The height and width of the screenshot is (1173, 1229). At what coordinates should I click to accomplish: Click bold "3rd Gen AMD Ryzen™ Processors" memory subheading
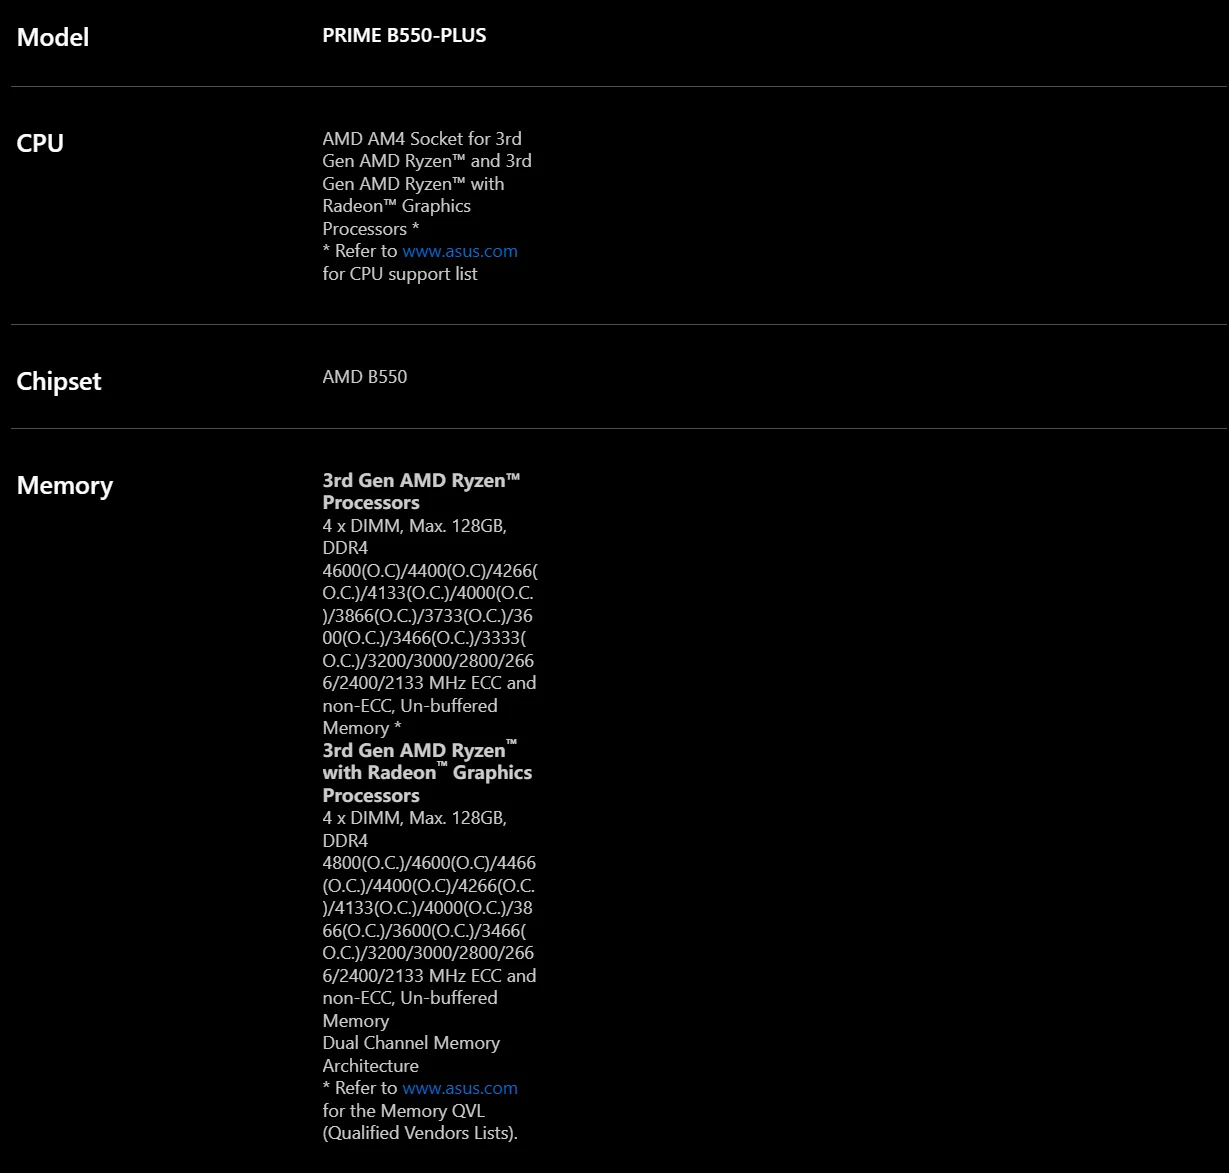click(x=421, y=481)
